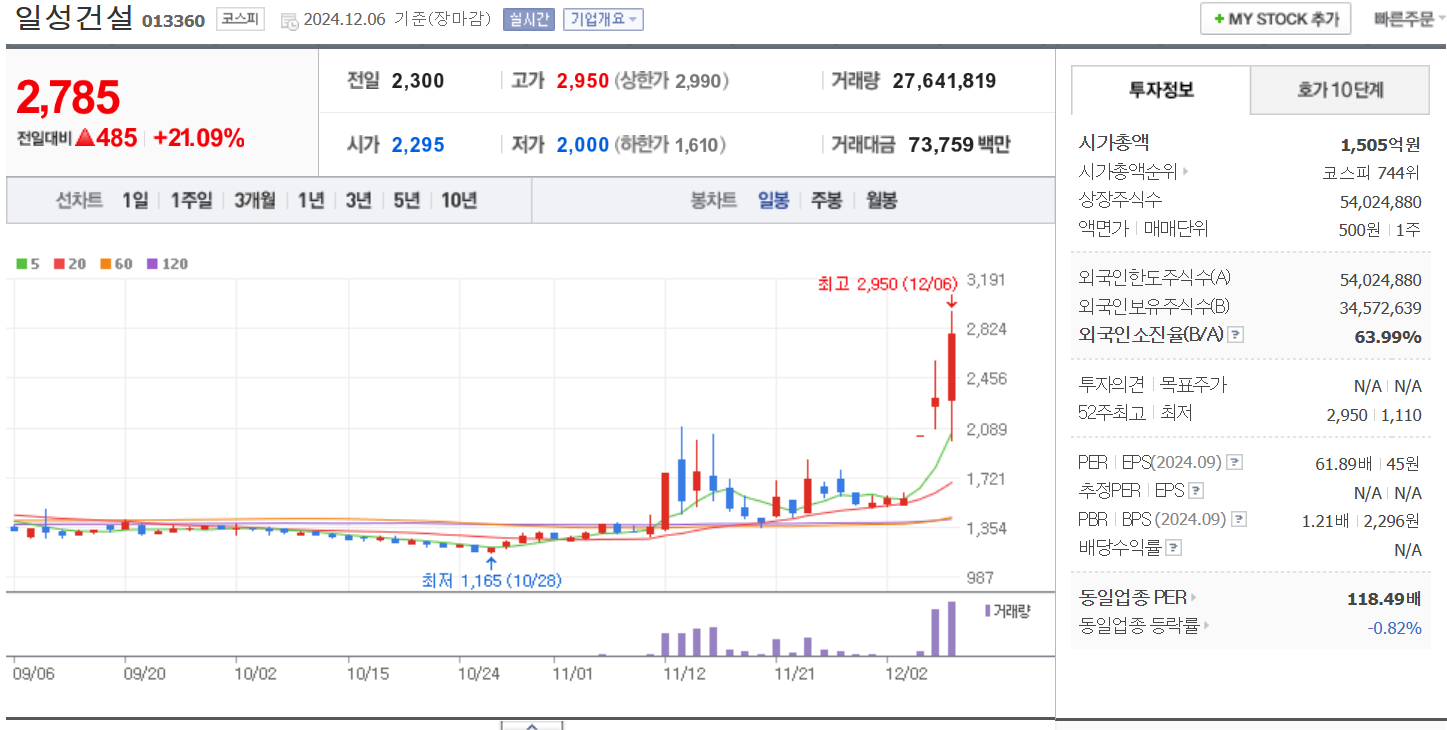Image resolution: width=1447 pixels, height=730 pixels.
Task: Open the 외국인 소진율 help tooltip icon
Action: coord(1234,335)
